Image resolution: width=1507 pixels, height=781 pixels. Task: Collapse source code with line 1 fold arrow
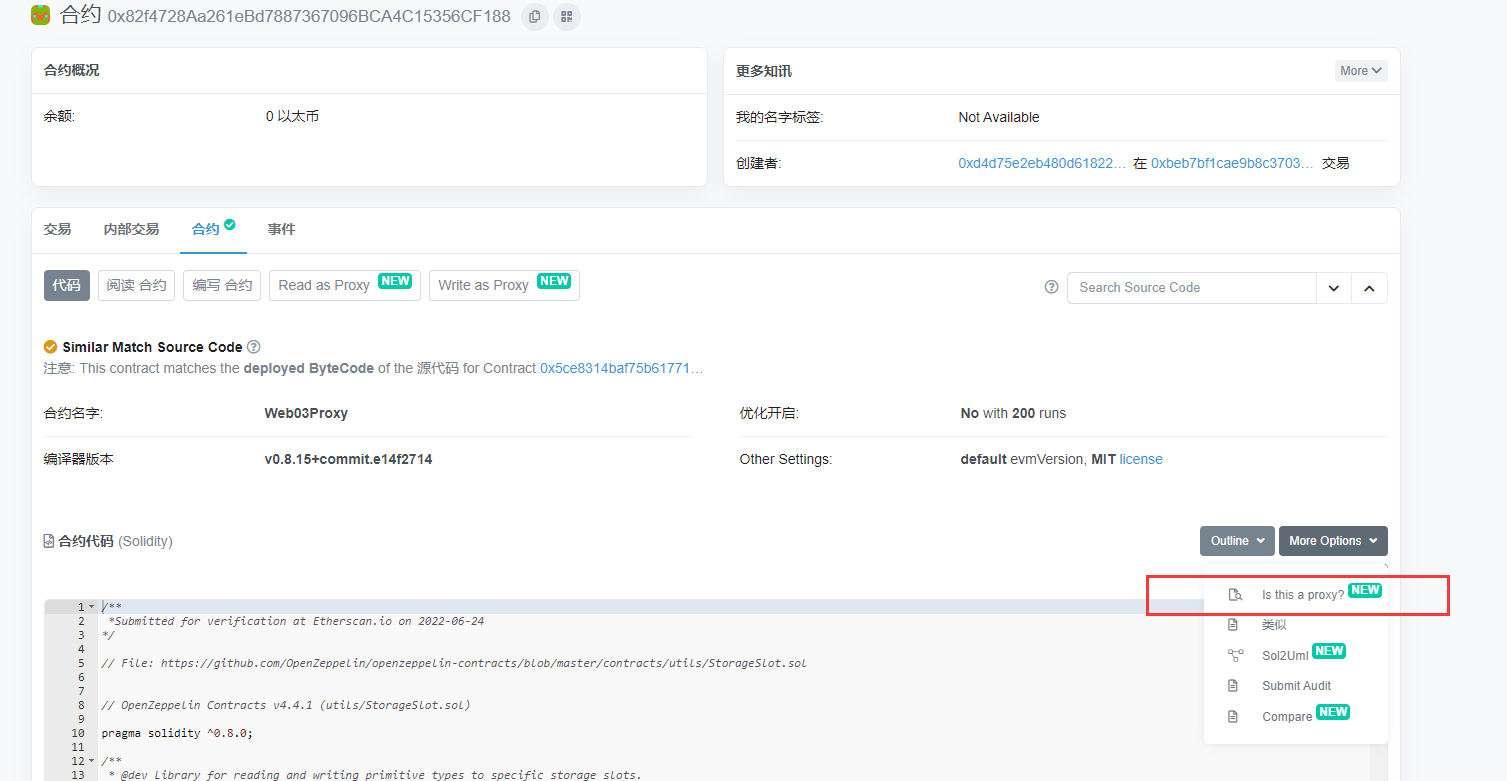point(91,606)
